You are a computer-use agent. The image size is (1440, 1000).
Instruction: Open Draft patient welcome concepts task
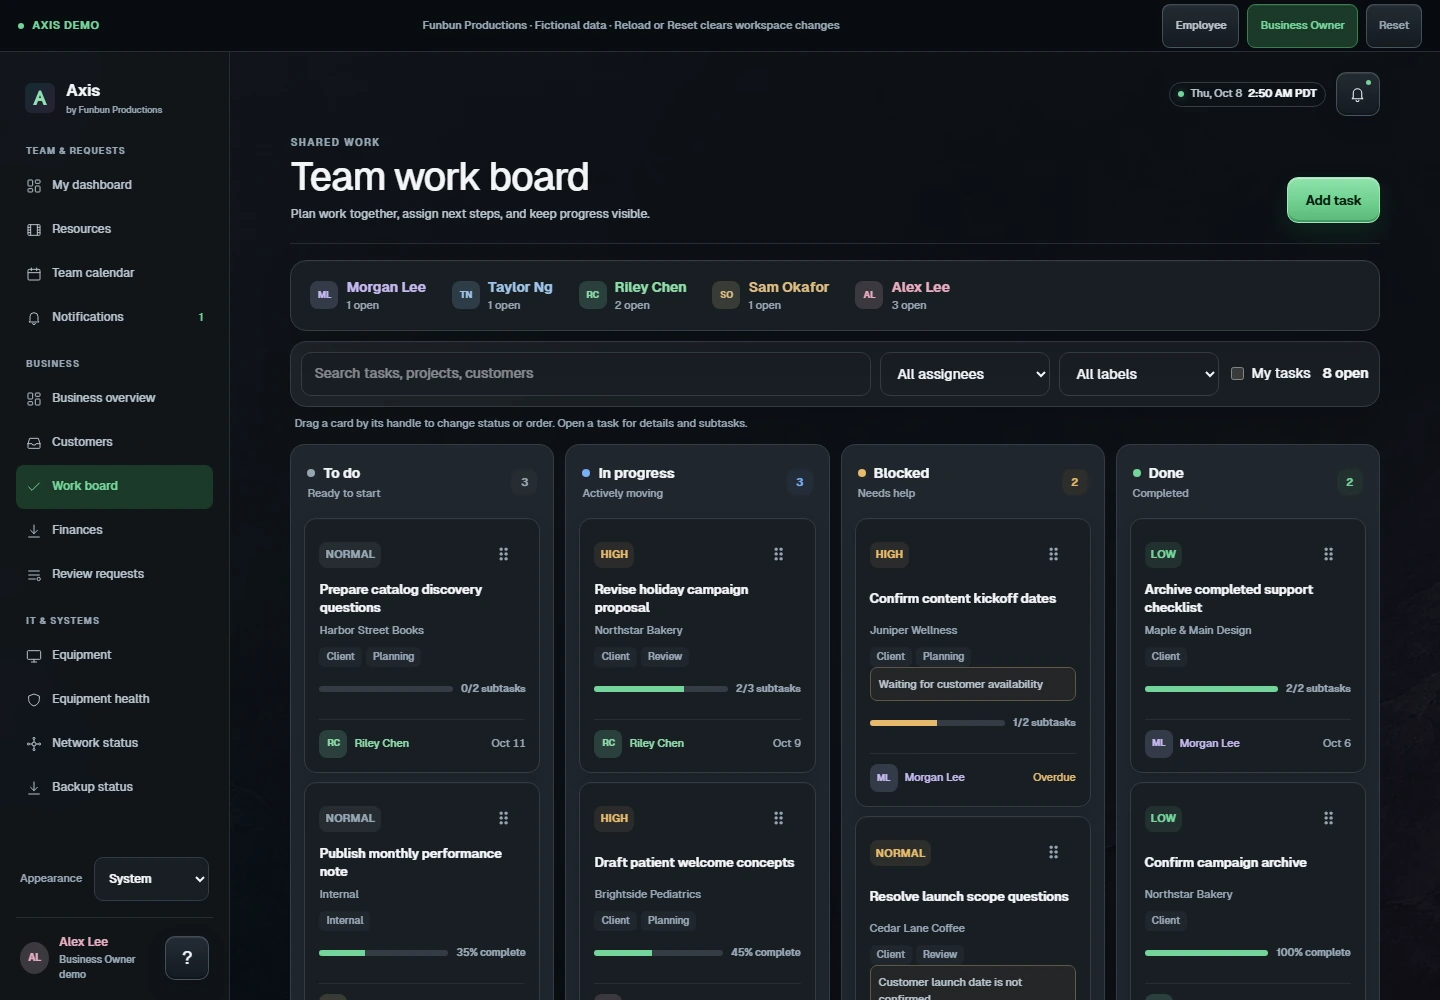click(x=694, y=862)
